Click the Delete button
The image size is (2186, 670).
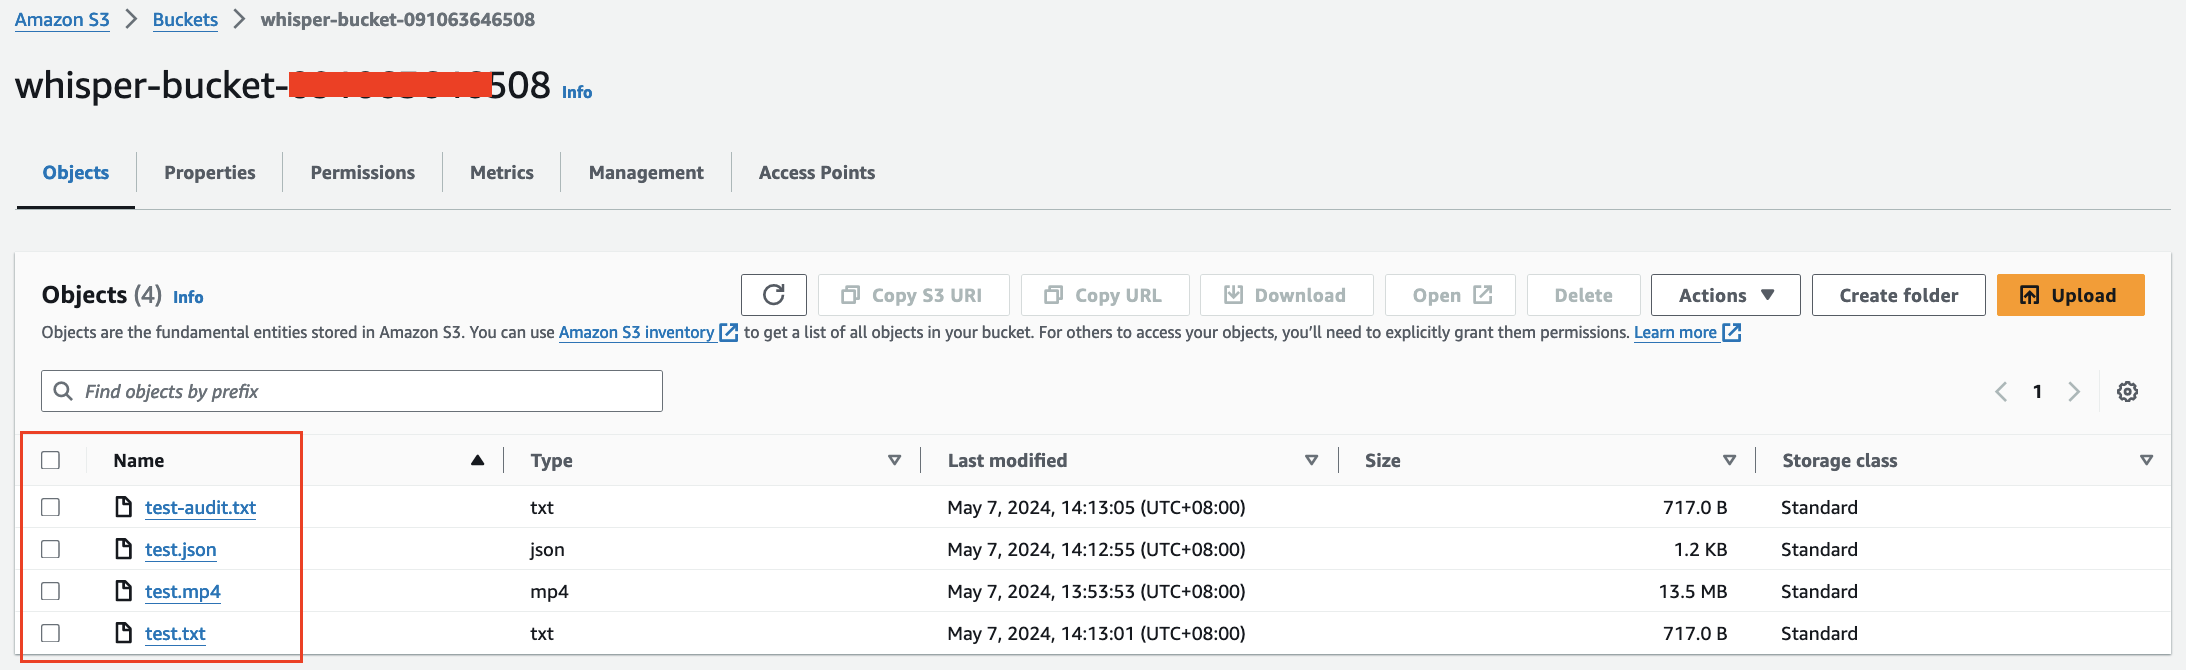pos(1583,295)
